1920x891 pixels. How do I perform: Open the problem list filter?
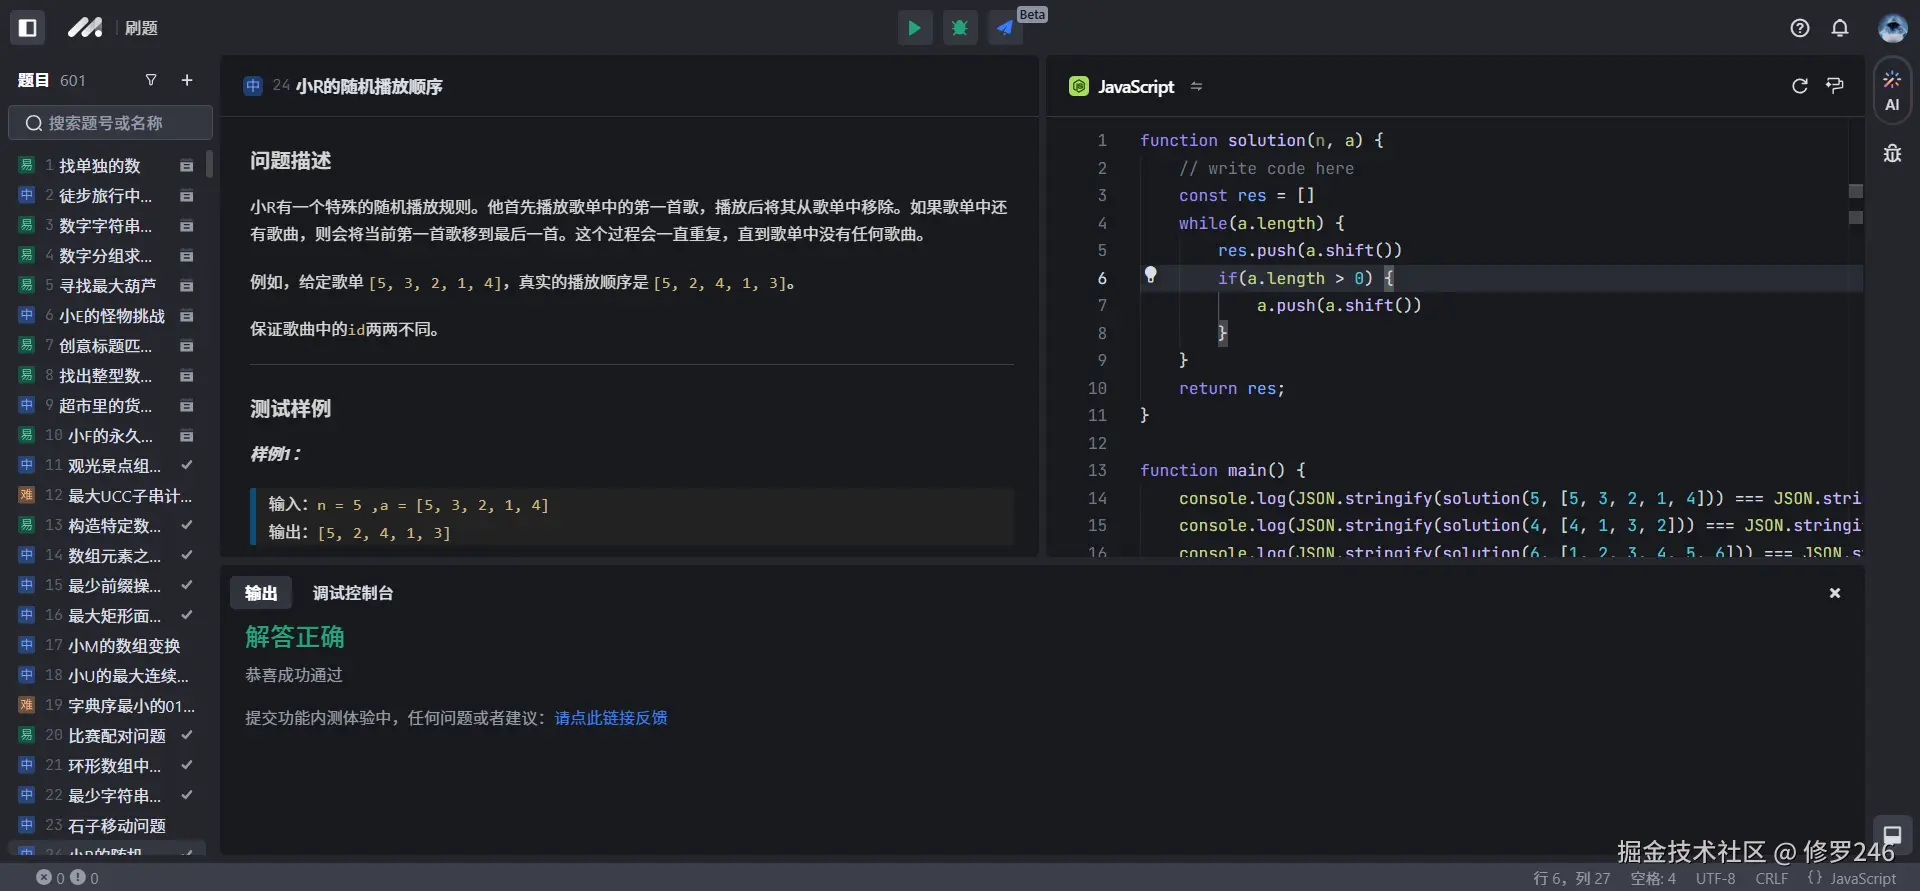pos(151,80)
